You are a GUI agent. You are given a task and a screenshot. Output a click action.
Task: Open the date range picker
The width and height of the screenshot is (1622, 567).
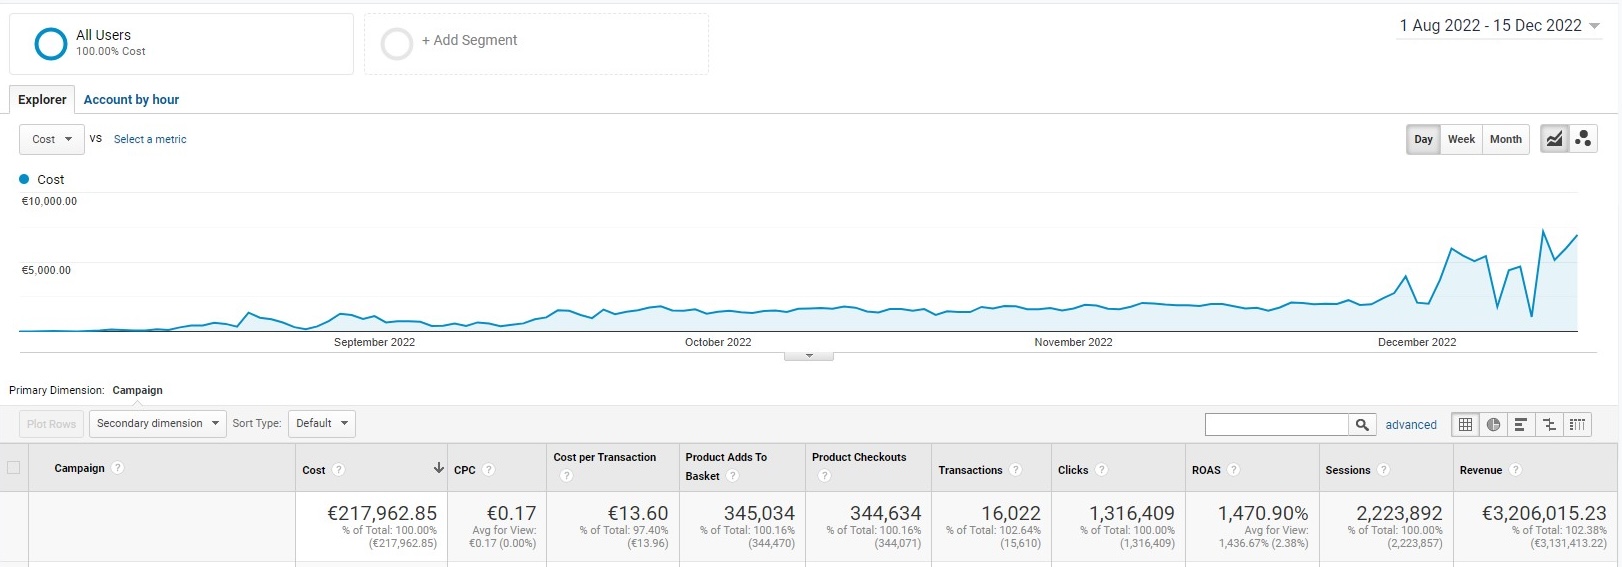(1499, 26)
